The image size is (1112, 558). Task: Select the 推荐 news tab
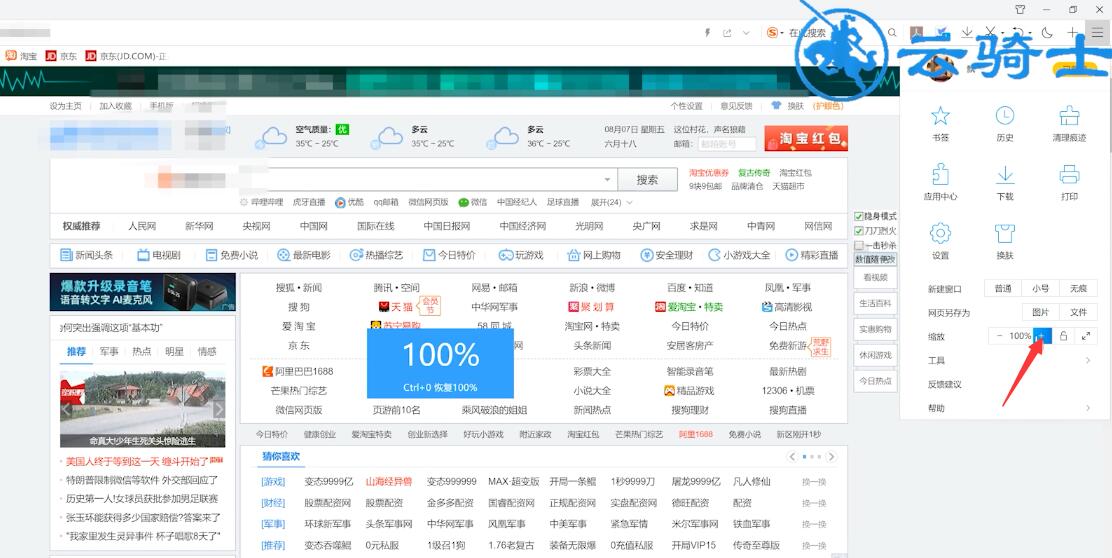click(76, 352)
